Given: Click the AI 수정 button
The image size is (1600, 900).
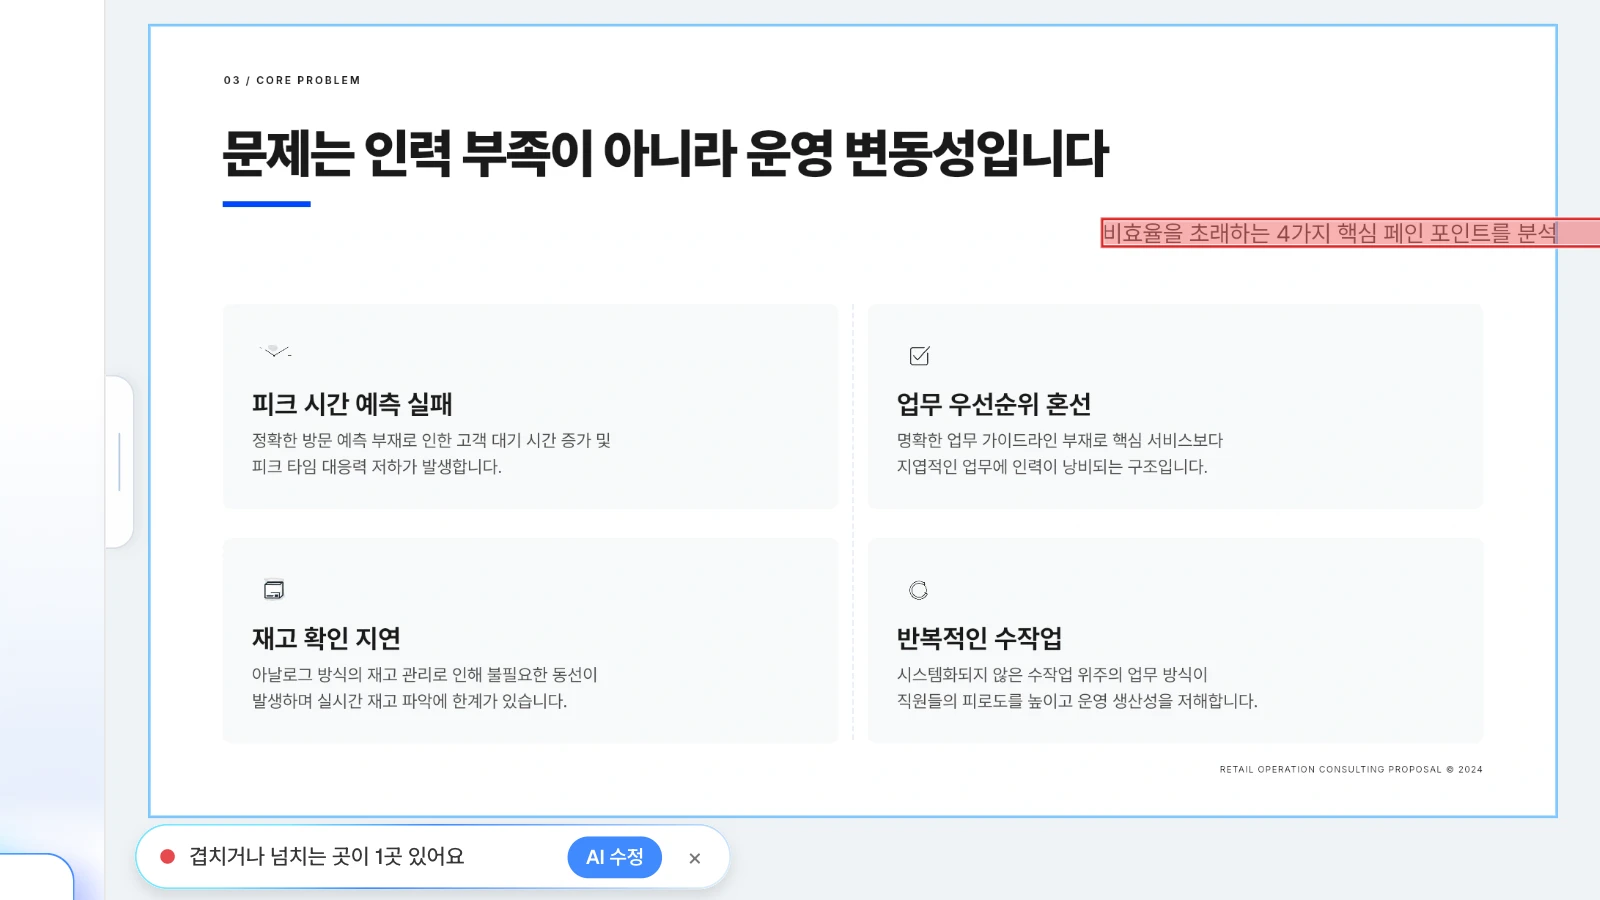Looking at the screenshot, I should pyautogui.click(x=614, y=857).
